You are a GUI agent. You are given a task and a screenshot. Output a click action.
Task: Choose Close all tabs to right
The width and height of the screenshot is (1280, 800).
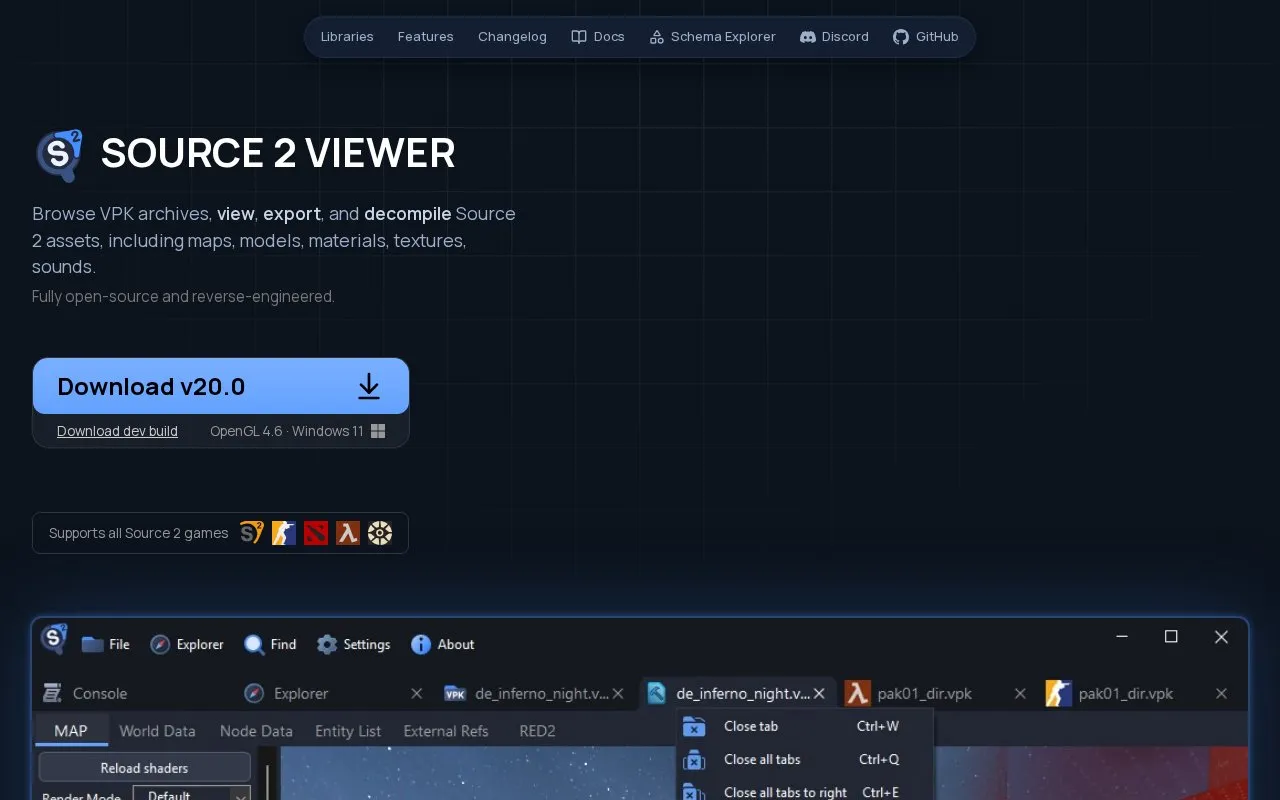pos(805,791)
